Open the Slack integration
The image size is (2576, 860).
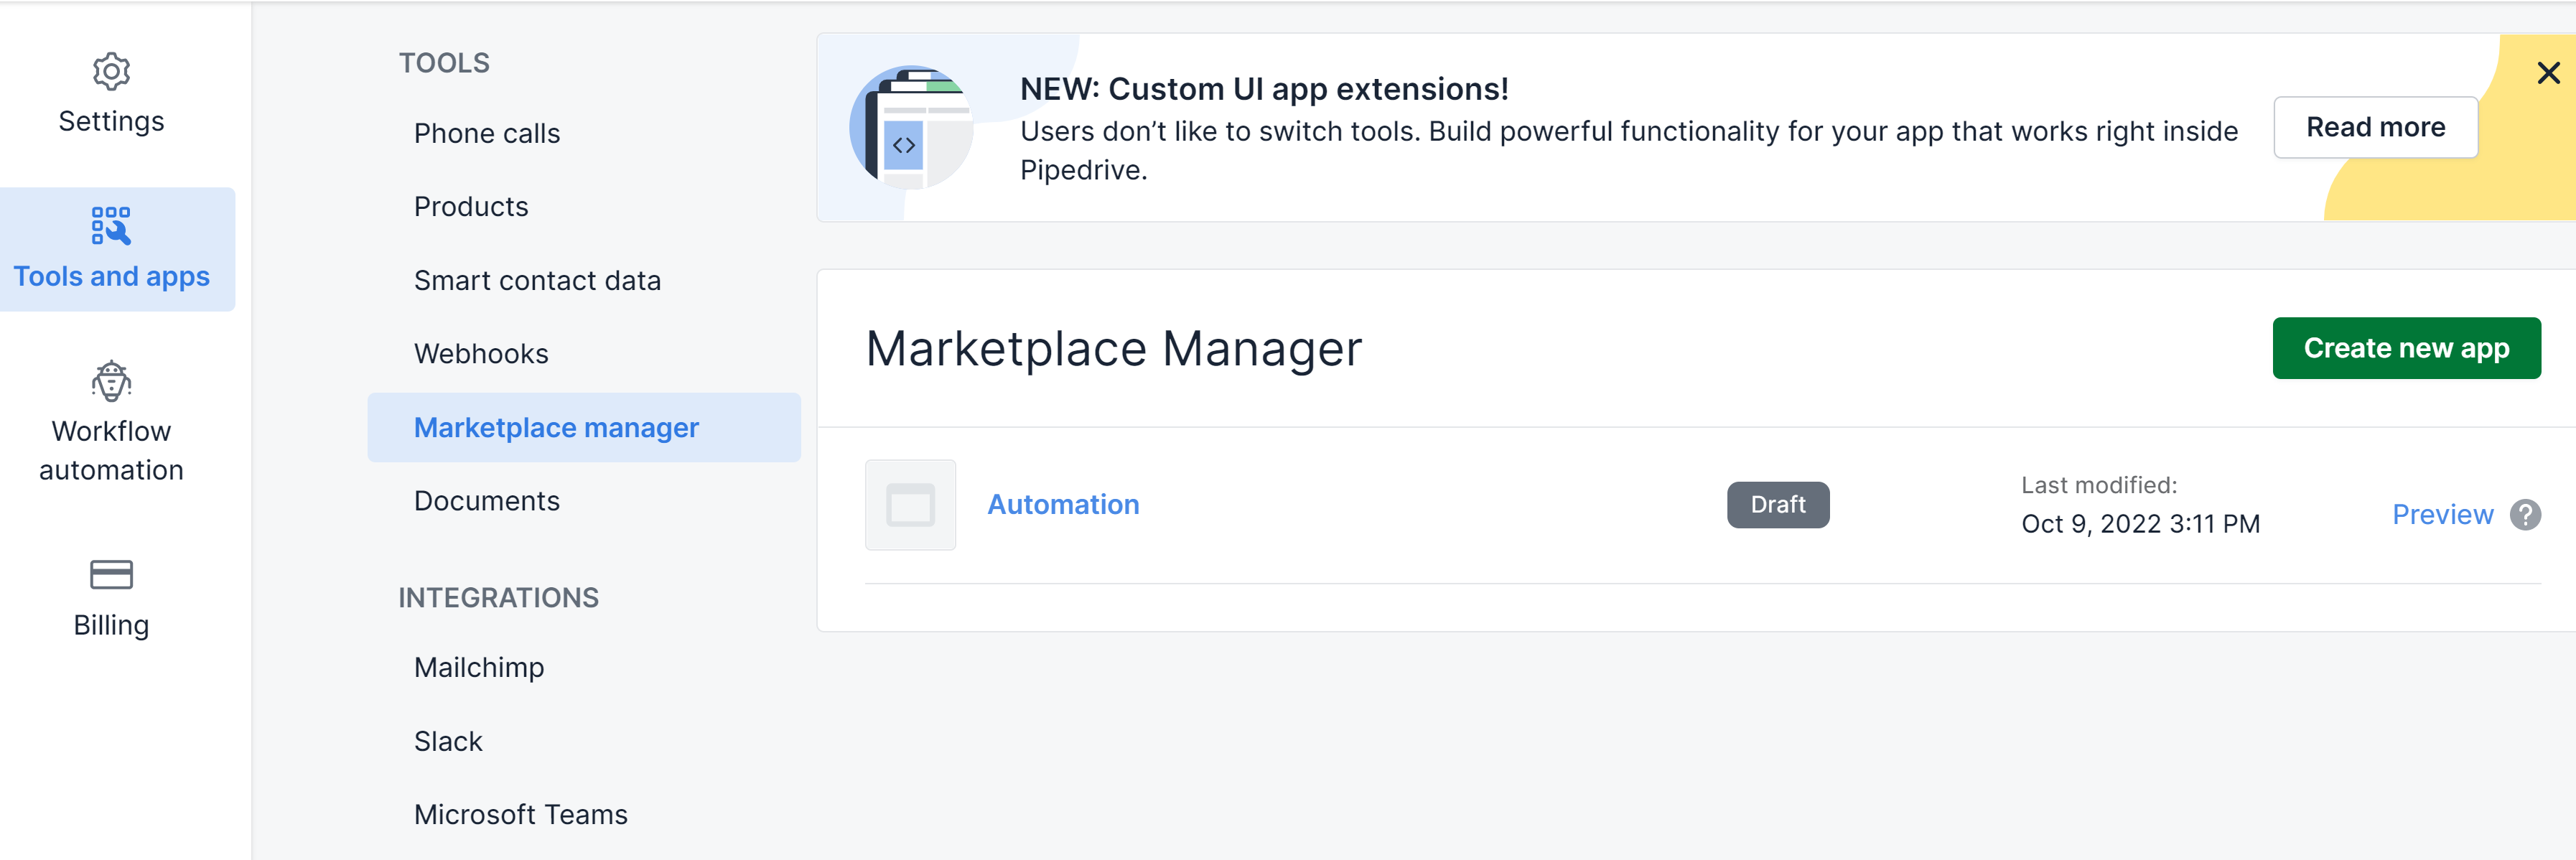click(x=448, y=741)
